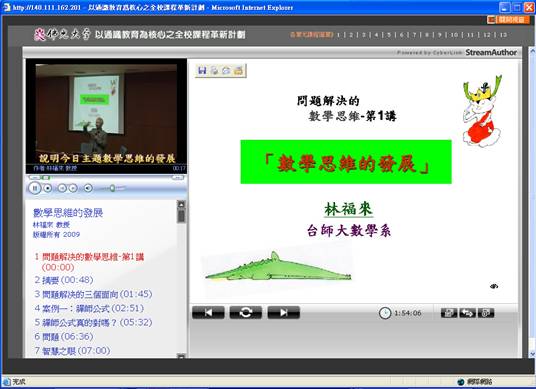
Task: Jump to 案例一:繆師公式 (02:51)
Action: click(x=89, y=308)
